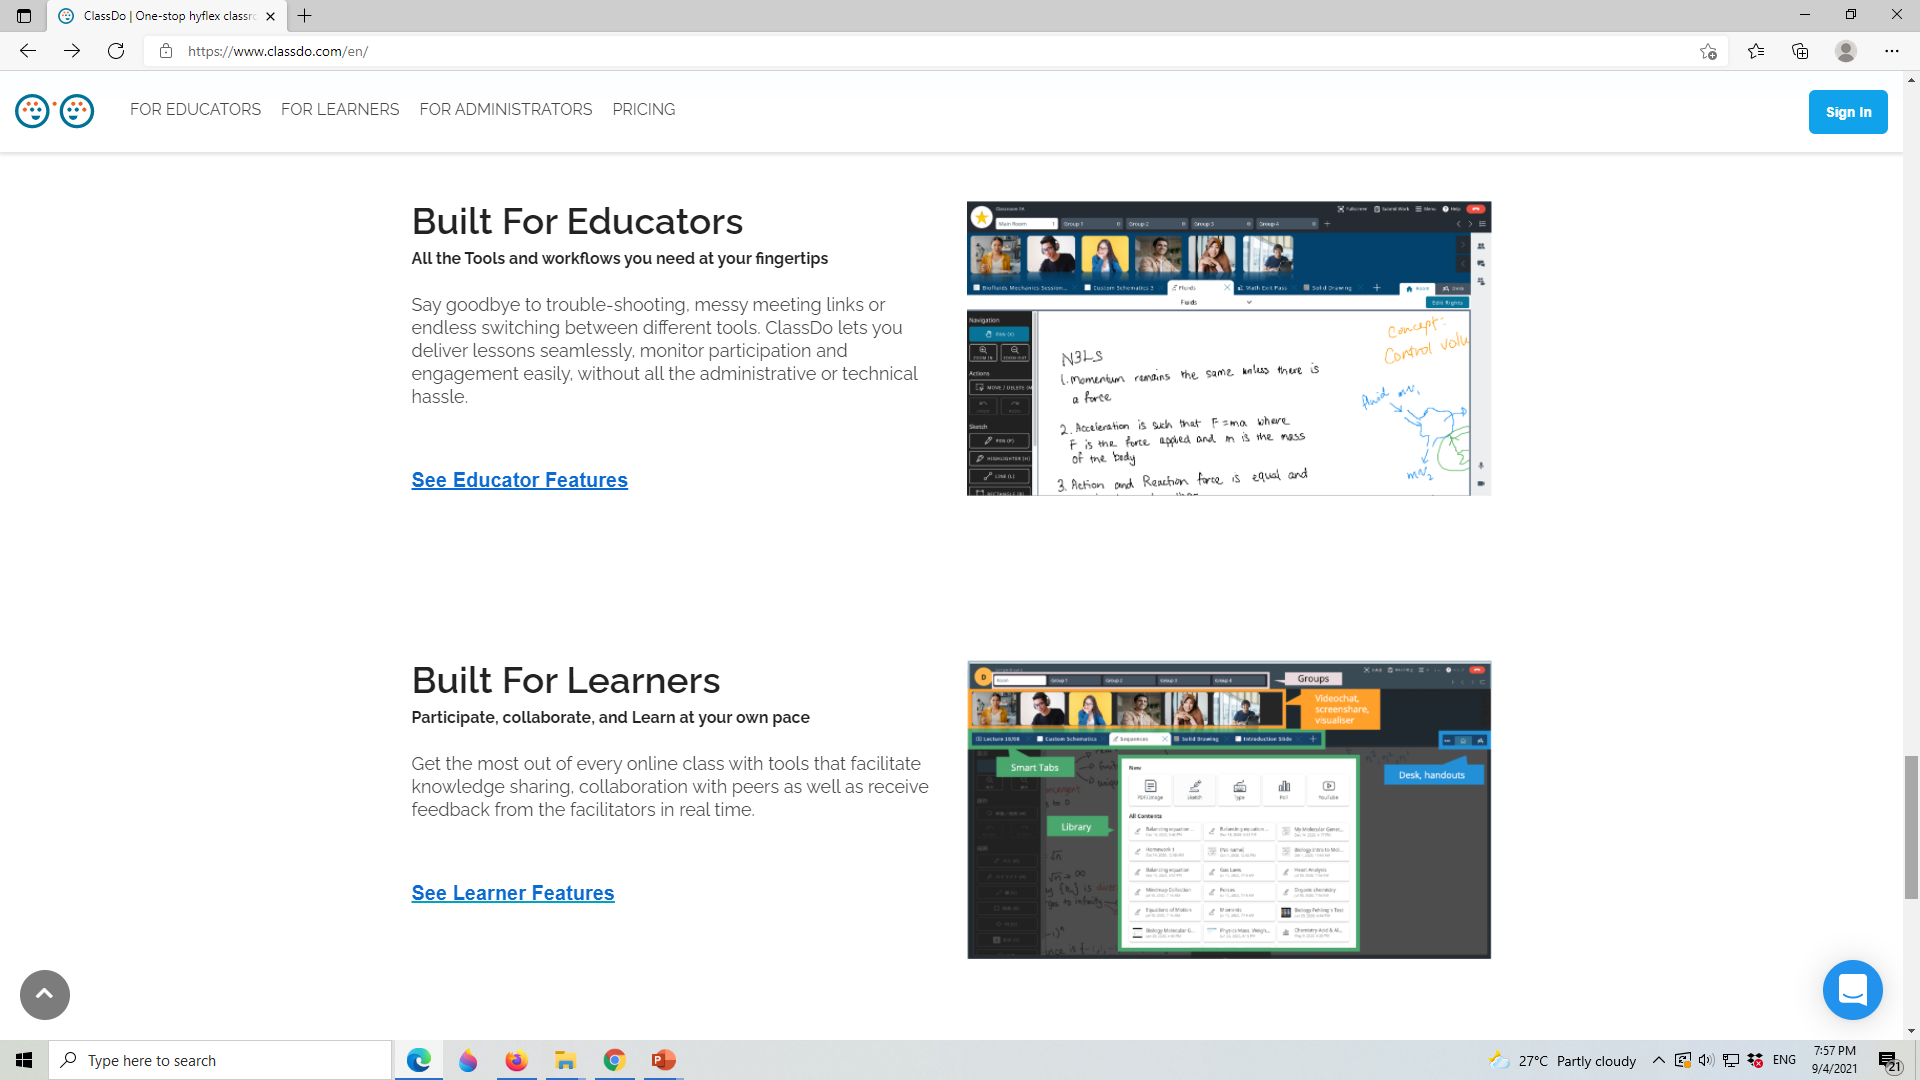This screenshot has height=1080, width=1920.
Task: Click the scroll-to-top arrow button
Action: 45,994
